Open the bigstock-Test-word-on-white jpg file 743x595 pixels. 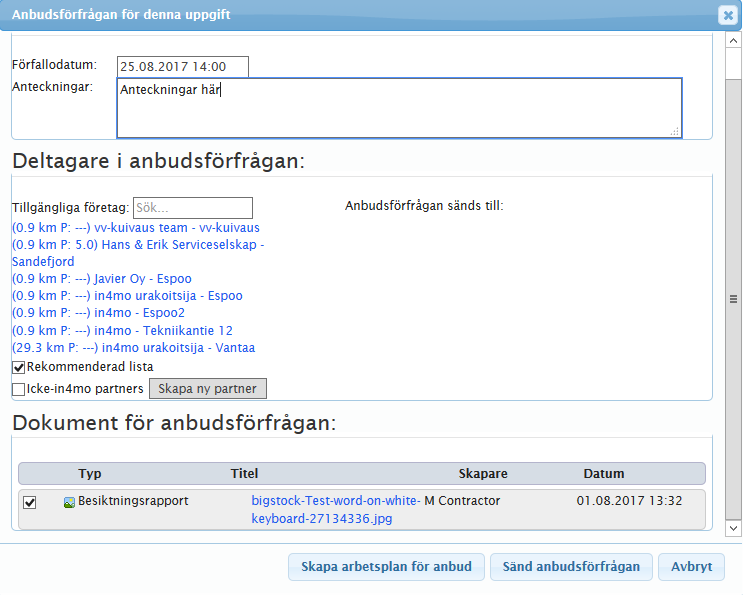click(335, 509)
